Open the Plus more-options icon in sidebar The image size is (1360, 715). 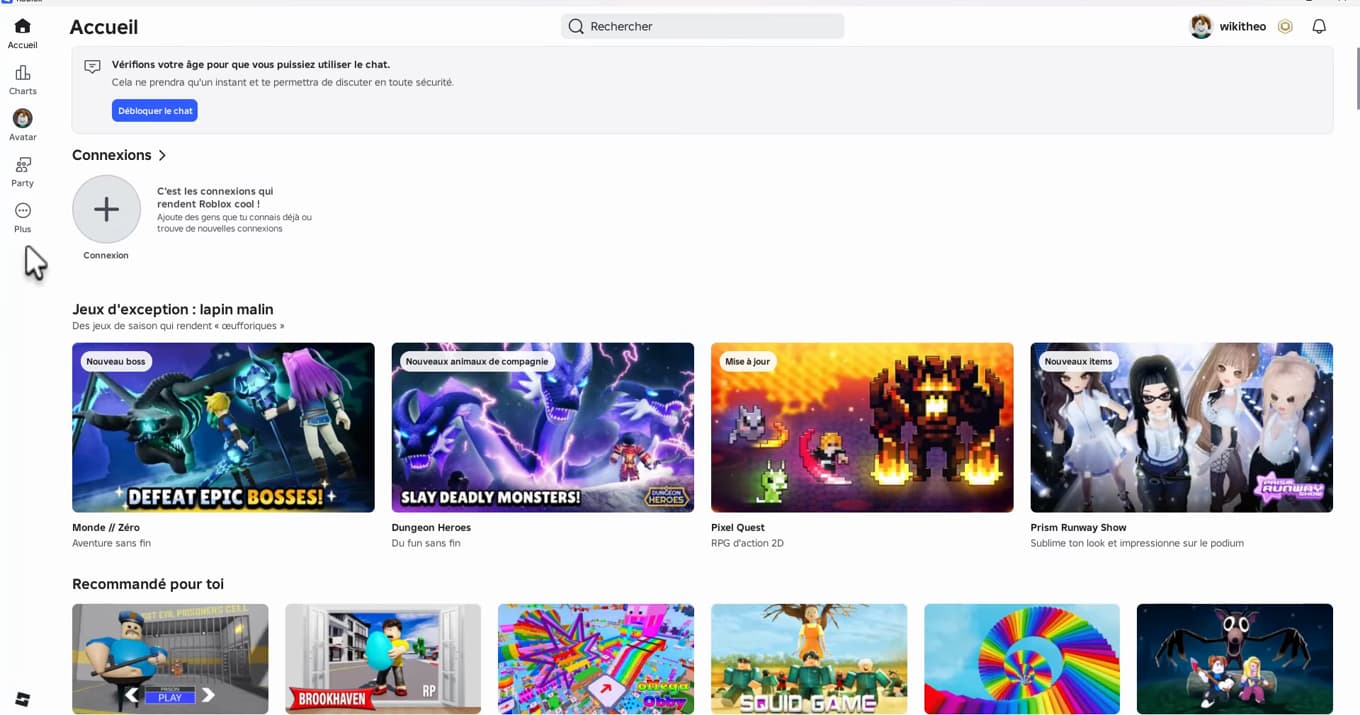[x=22, y=210]
